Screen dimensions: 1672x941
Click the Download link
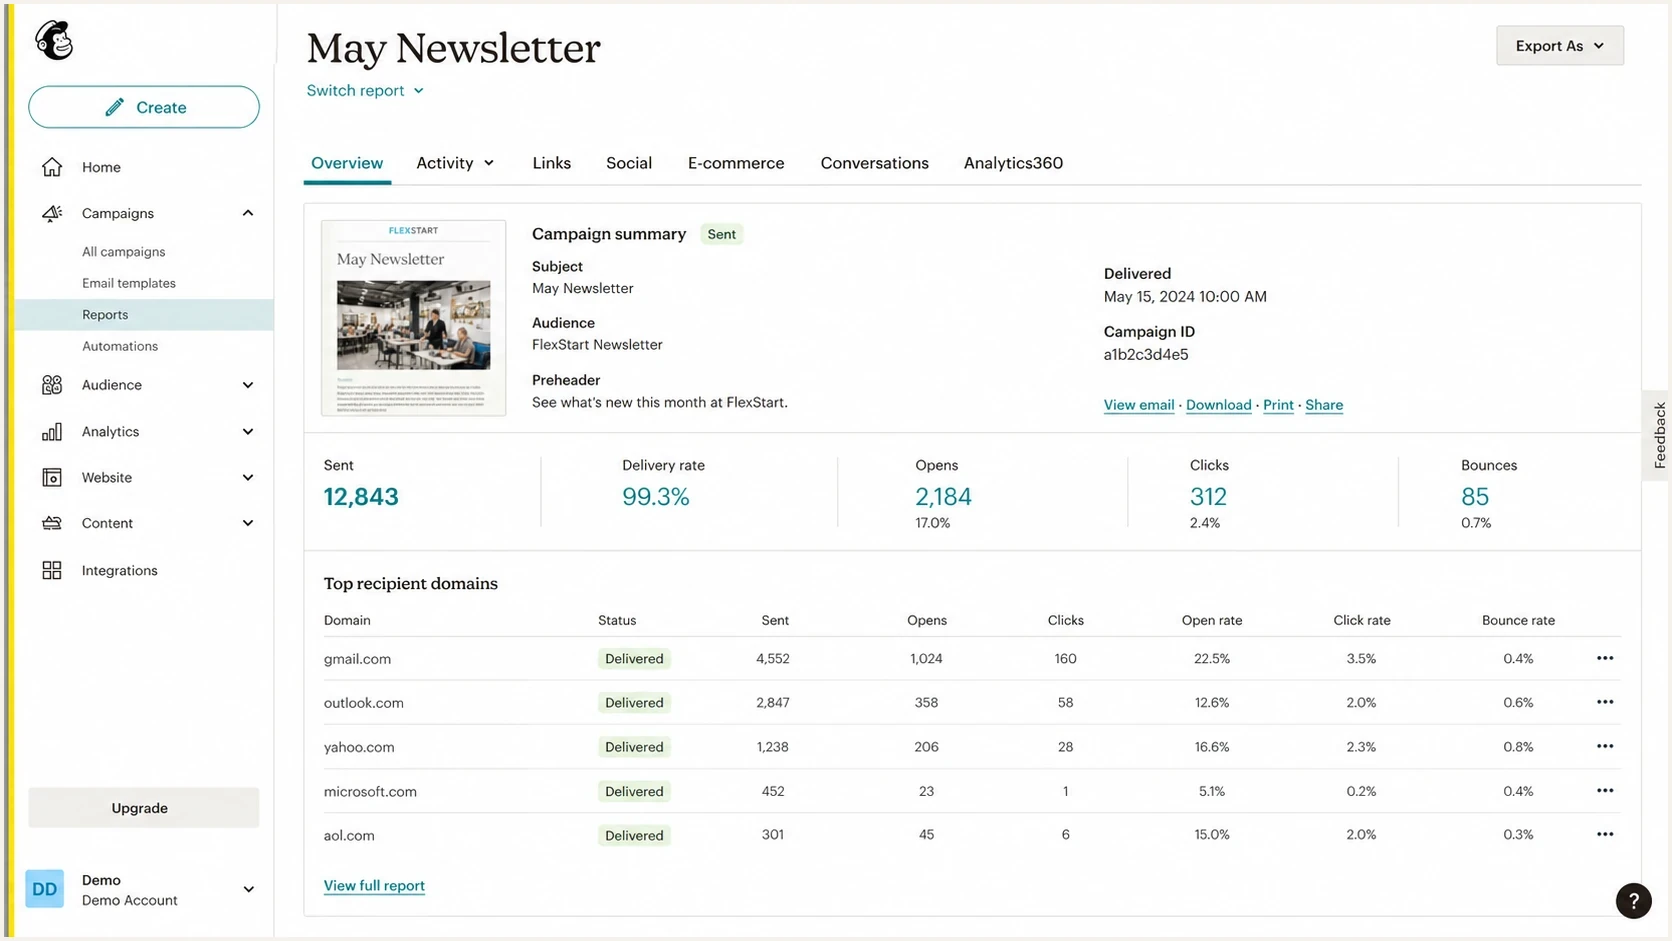1218,405
